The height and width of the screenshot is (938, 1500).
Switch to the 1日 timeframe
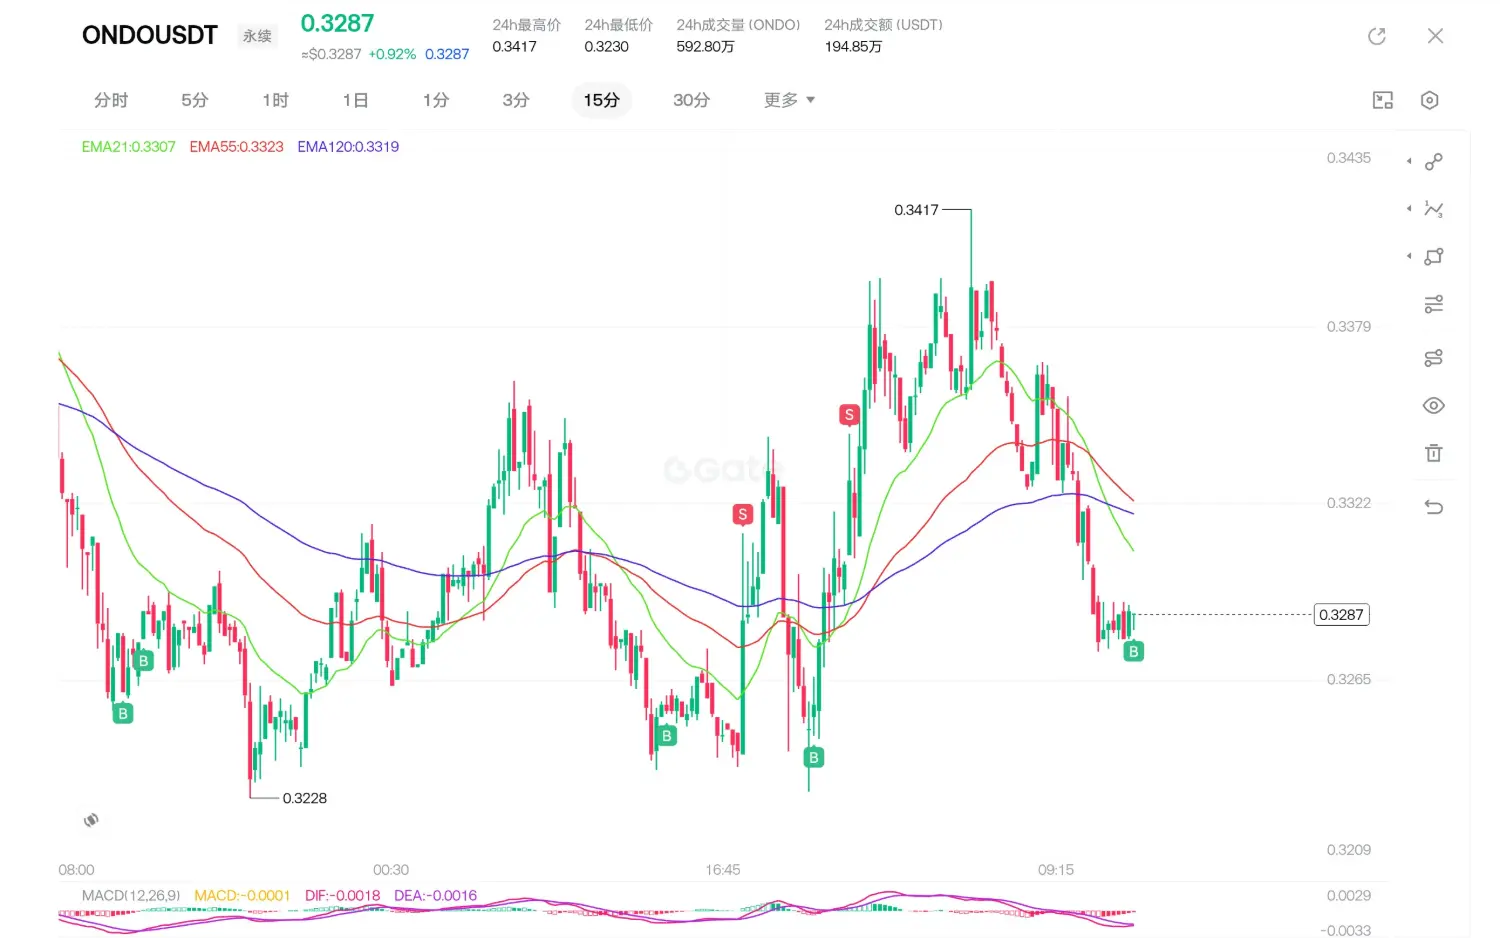click(x=355, y=100)
